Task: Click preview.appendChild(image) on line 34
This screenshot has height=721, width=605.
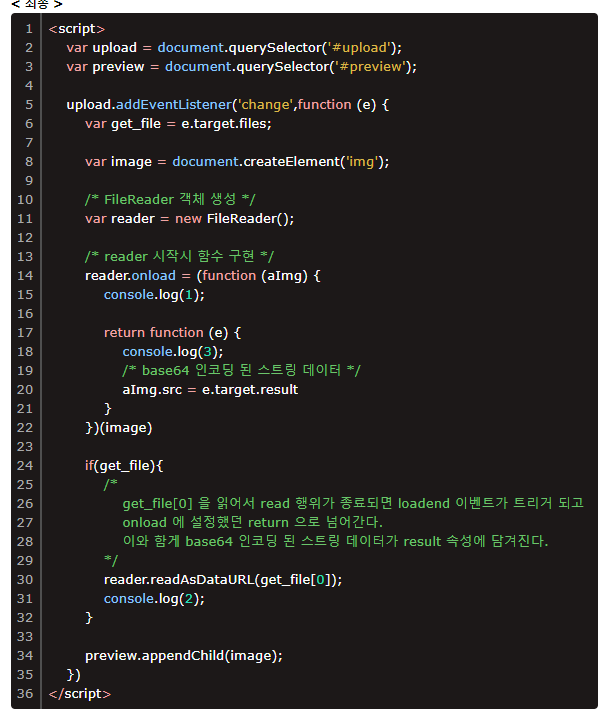Action: point(182,656)
